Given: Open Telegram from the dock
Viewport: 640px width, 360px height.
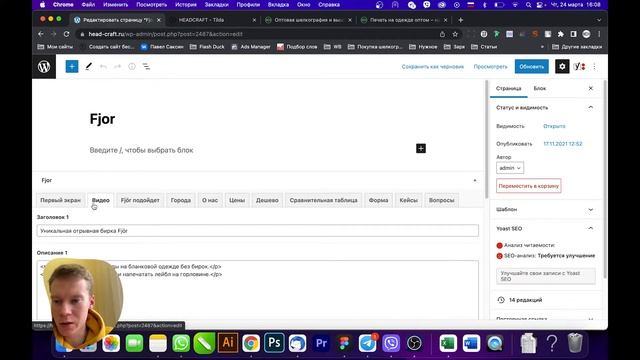Looking at the screenshot, I should tap(367, 343).
